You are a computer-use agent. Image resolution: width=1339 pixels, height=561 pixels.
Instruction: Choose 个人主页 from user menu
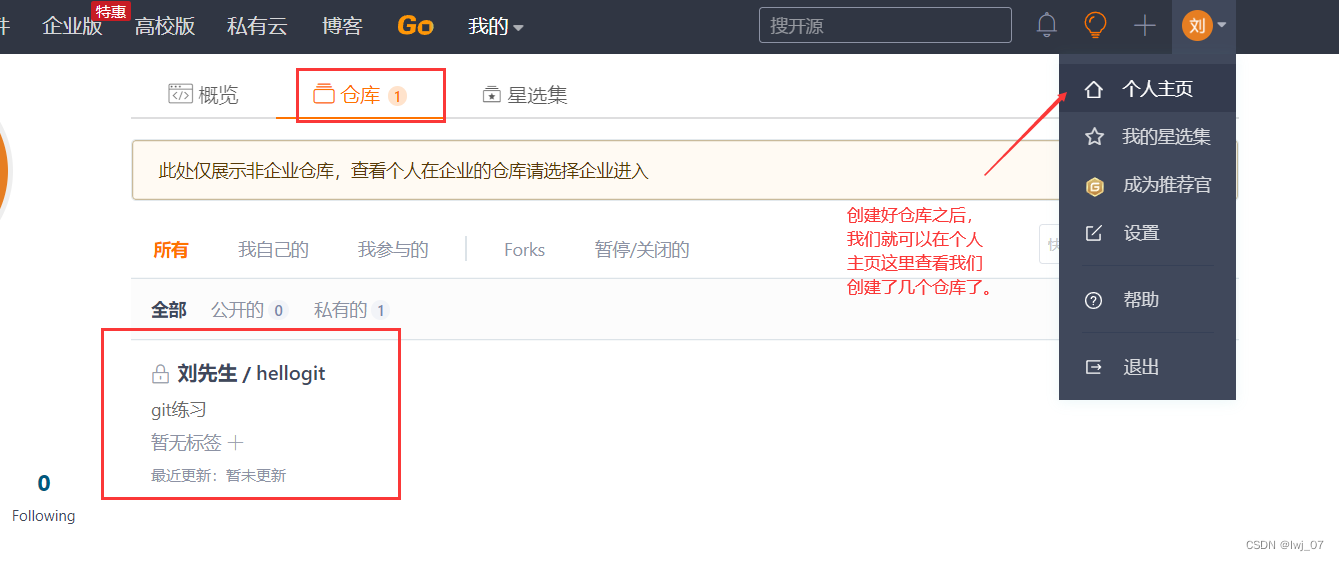coord(1147,89)
